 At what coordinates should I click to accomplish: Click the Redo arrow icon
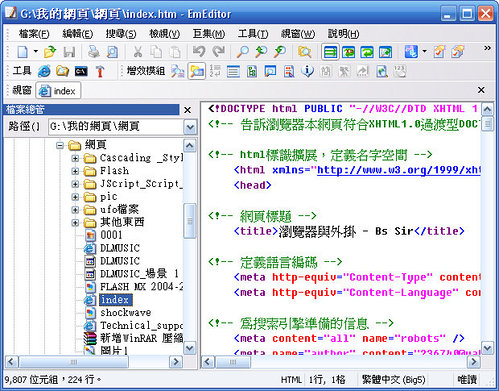tap(218, 52)
